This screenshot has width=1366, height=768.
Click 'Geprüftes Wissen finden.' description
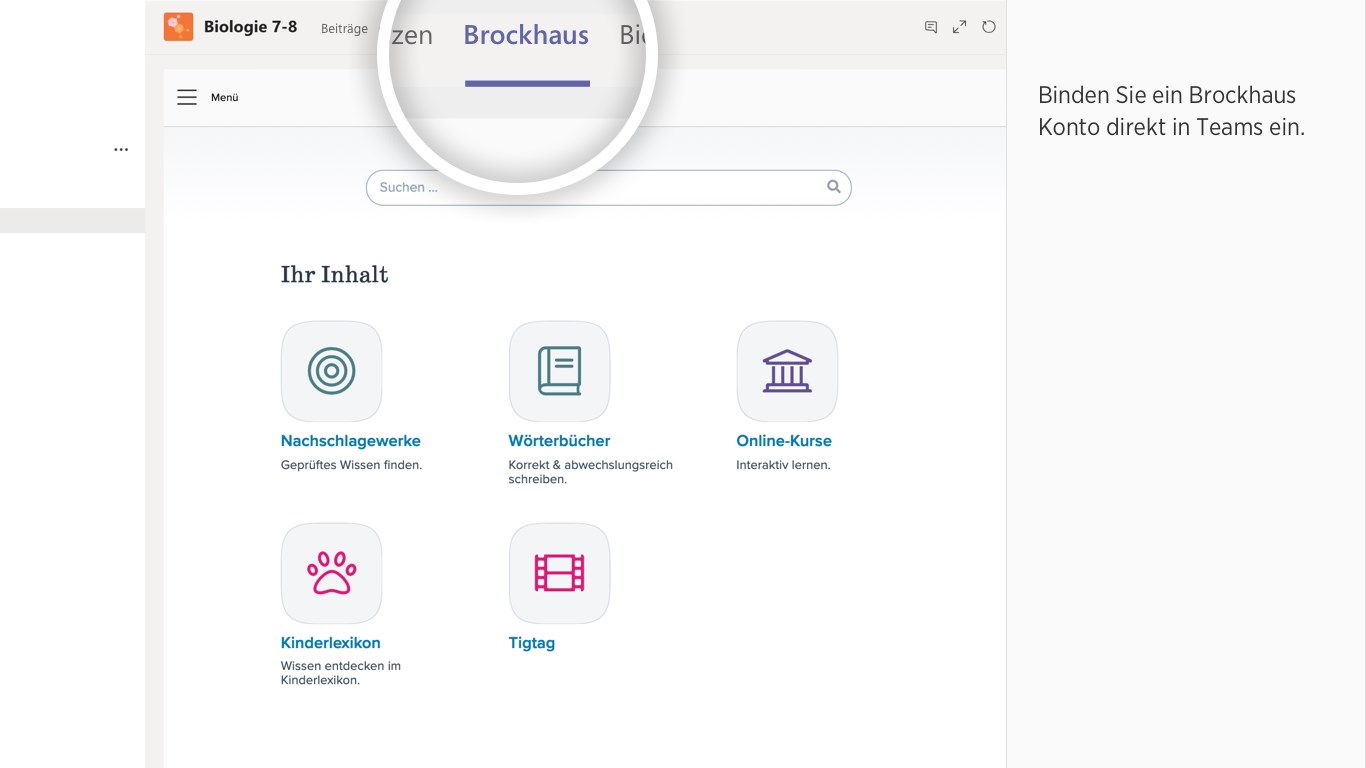tap(351, 465)
